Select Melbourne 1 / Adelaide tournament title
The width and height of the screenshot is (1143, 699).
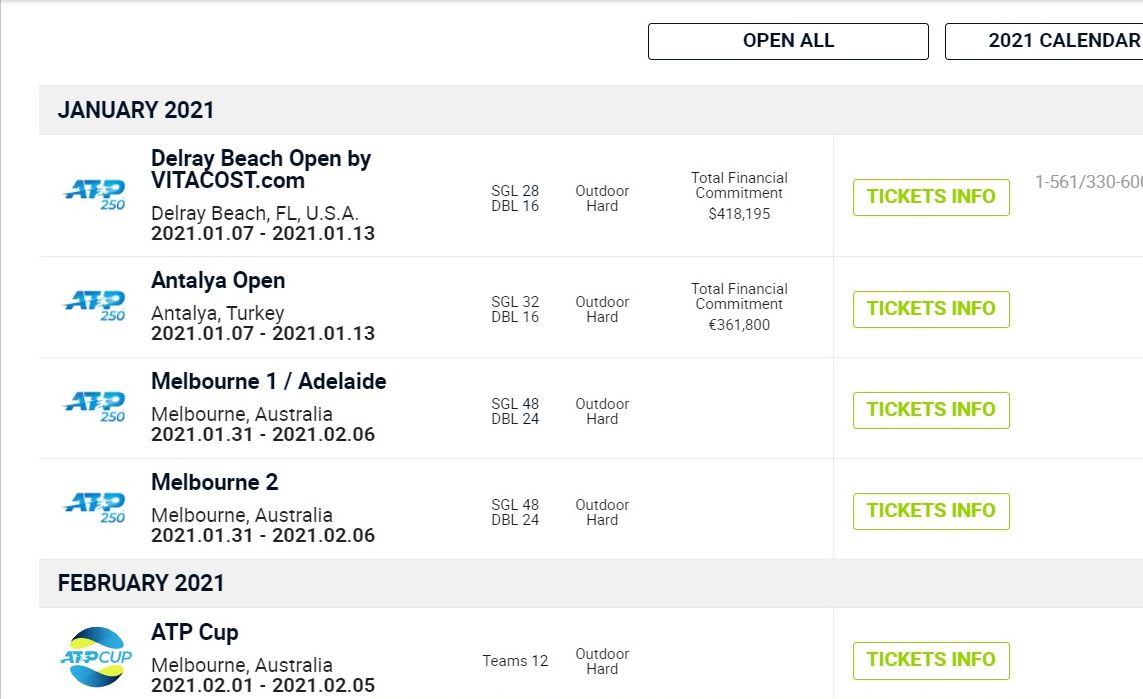268,382
